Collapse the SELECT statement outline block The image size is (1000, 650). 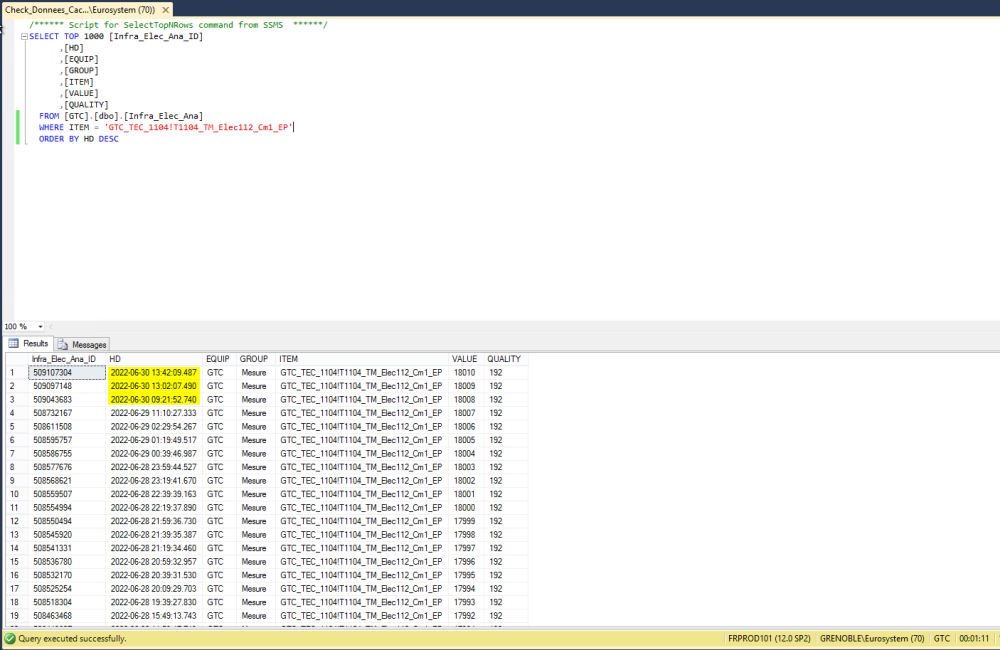coord(23,36)
